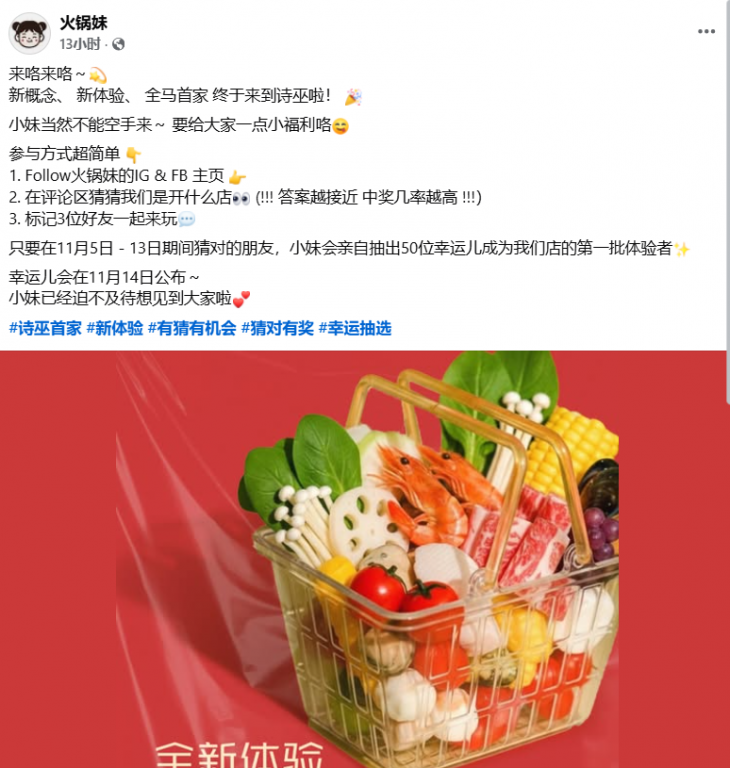Click the right page scrollbar
Screen dimensions: 730x768
(x=728, y=201)
